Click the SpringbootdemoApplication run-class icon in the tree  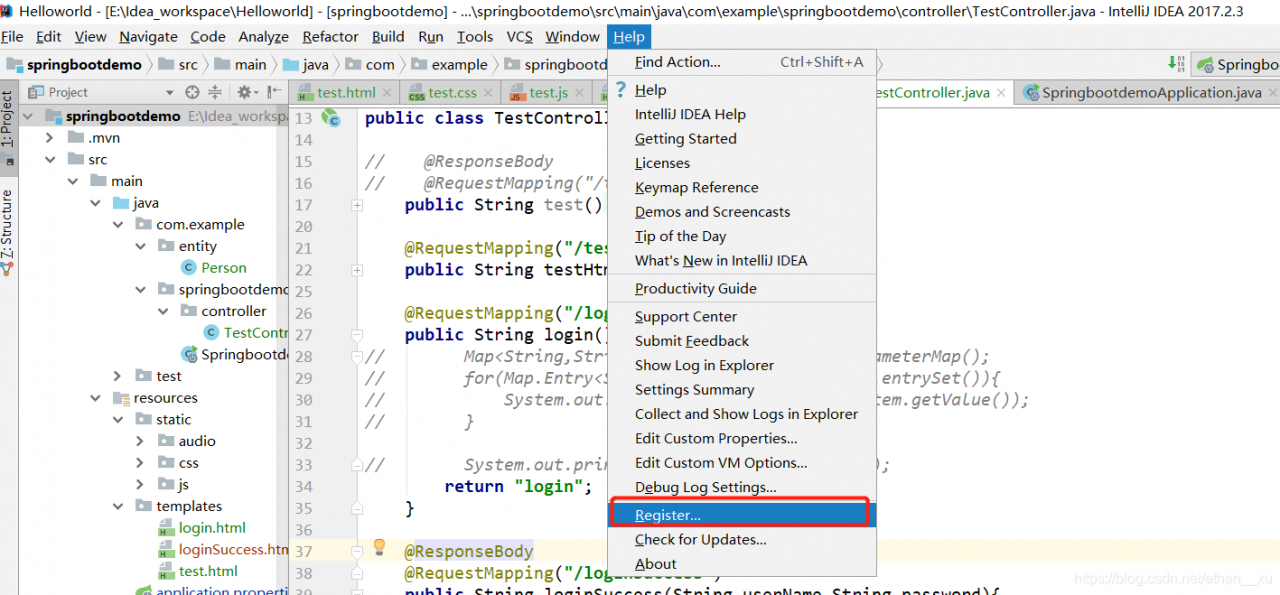tap(189, 354)
